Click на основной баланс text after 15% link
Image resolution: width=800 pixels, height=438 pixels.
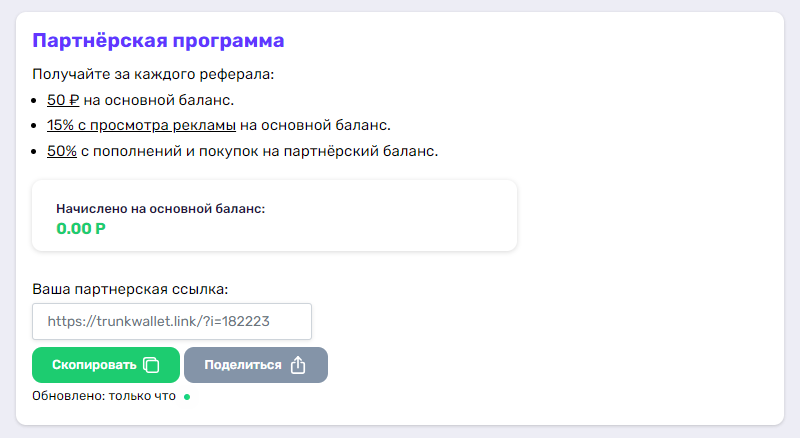[315, 126]
